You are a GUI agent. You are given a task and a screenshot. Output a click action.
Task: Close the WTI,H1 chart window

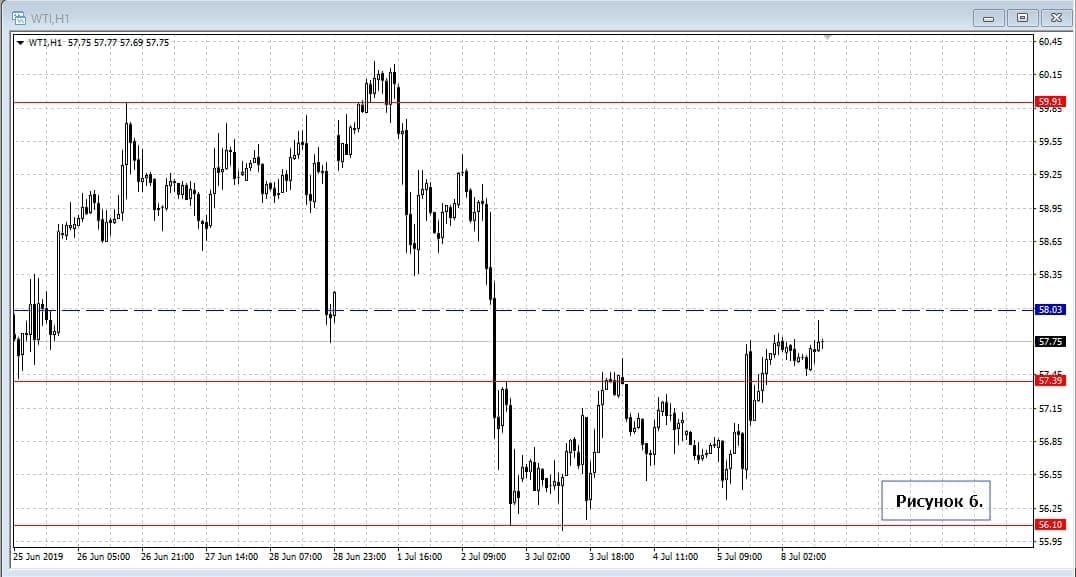point(1054,18)
